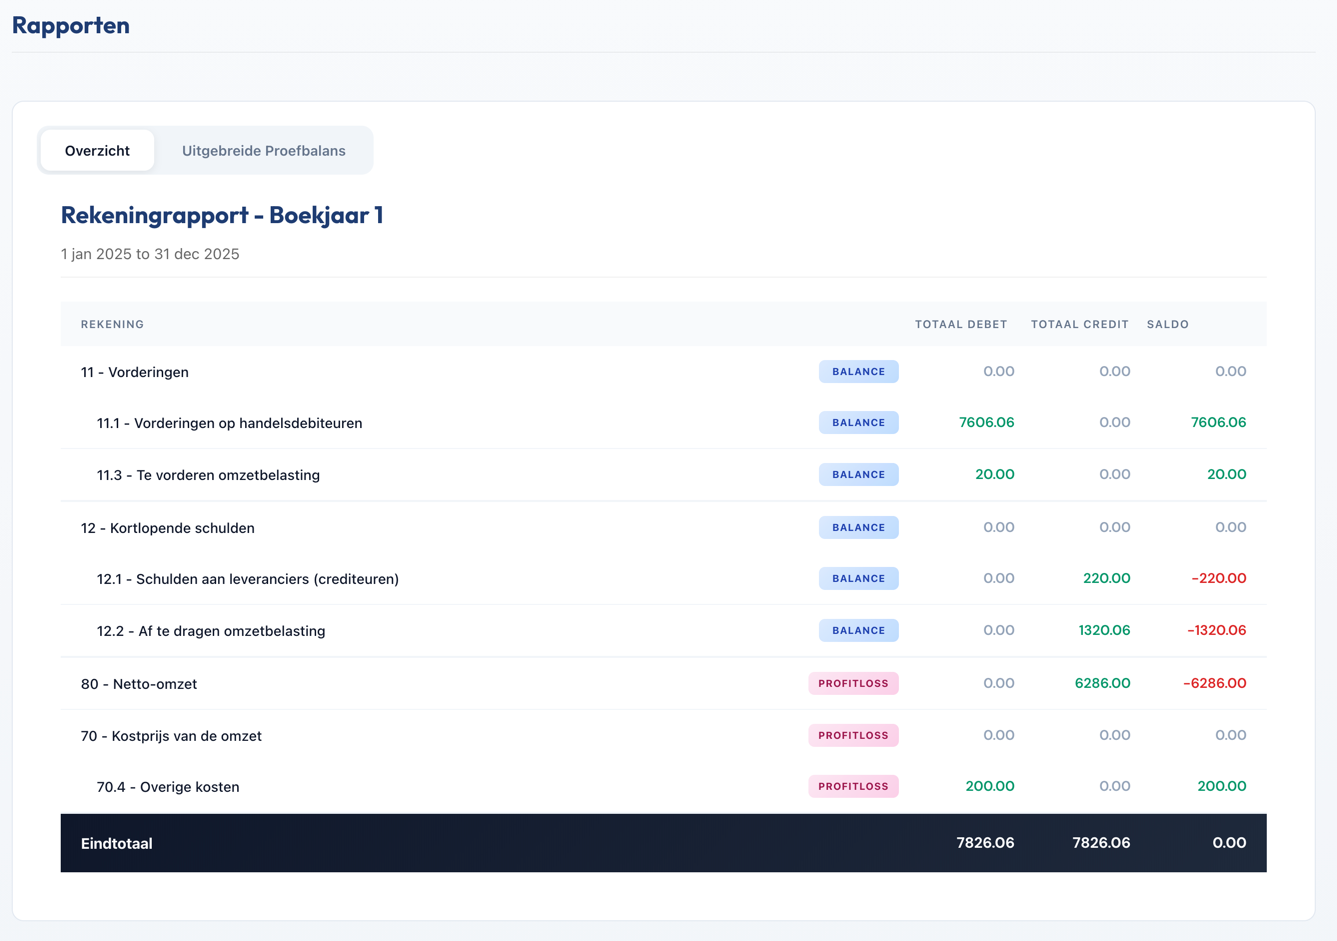Click the -6286.00 saldo for Netto-omzet
The image size is (1337, 941).
coord(1214,684)
